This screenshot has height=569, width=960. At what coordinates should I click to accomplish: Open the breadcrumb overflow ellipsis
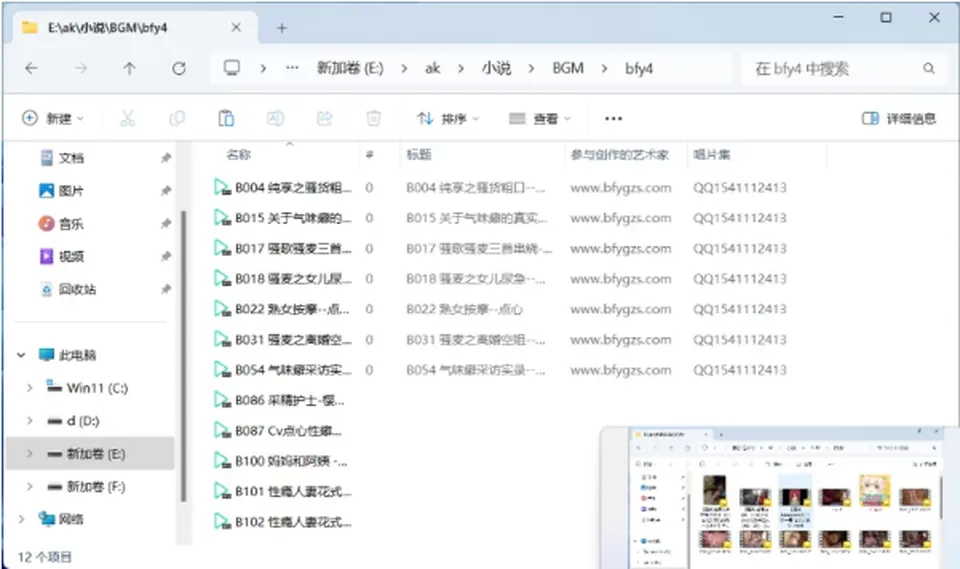coord(293,68)
